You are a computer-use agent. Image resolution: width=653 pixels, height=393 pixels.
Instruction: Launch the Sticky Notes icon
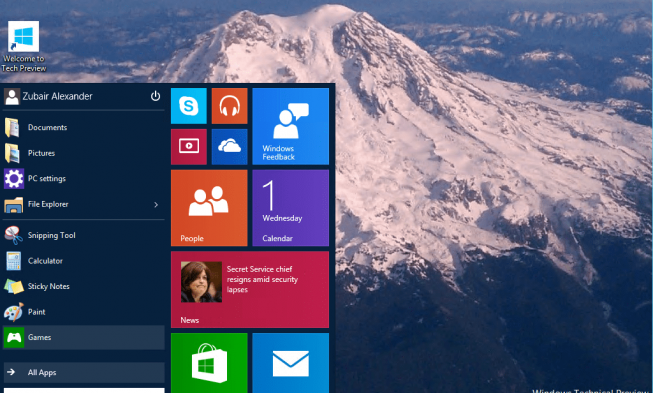[14, 286]
